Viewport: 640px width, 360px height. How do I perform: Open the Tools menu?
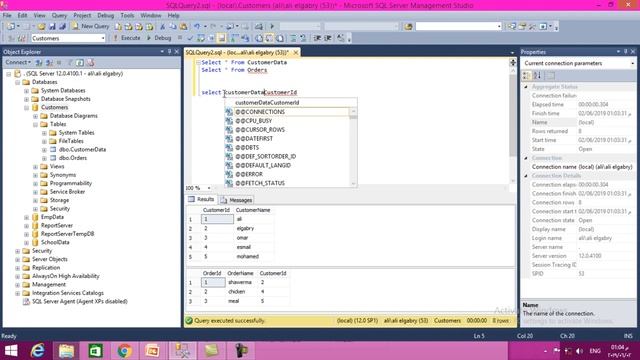click(127, 16)
